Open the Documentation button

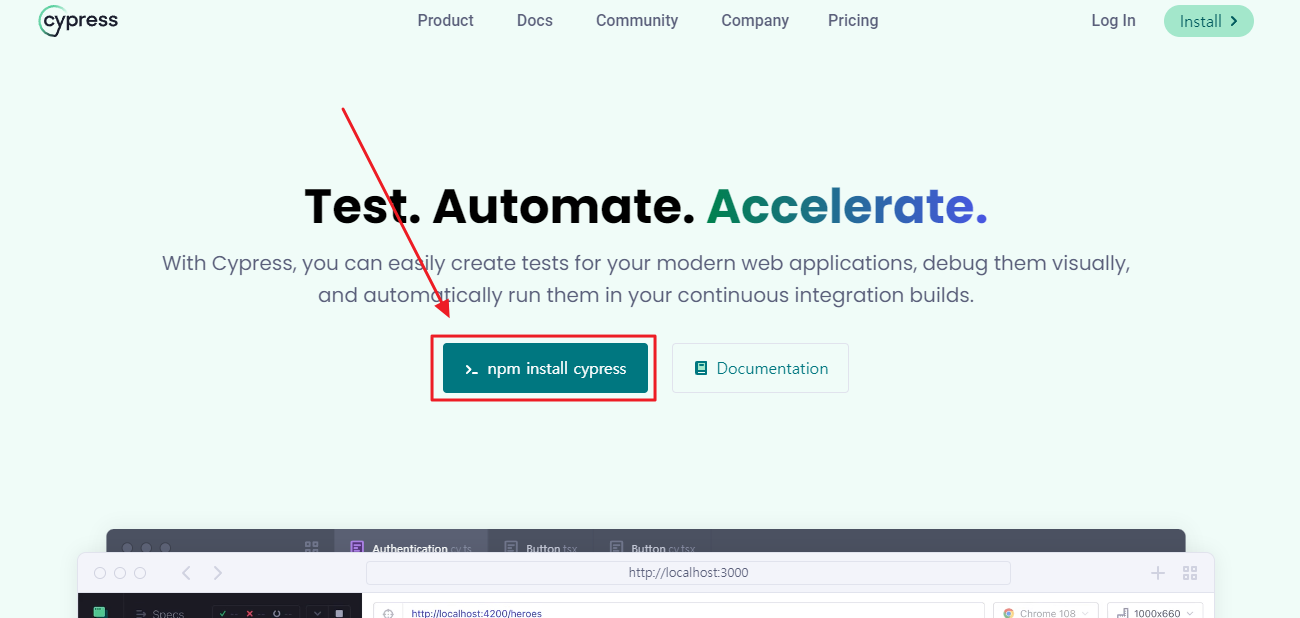click(760, 368)
